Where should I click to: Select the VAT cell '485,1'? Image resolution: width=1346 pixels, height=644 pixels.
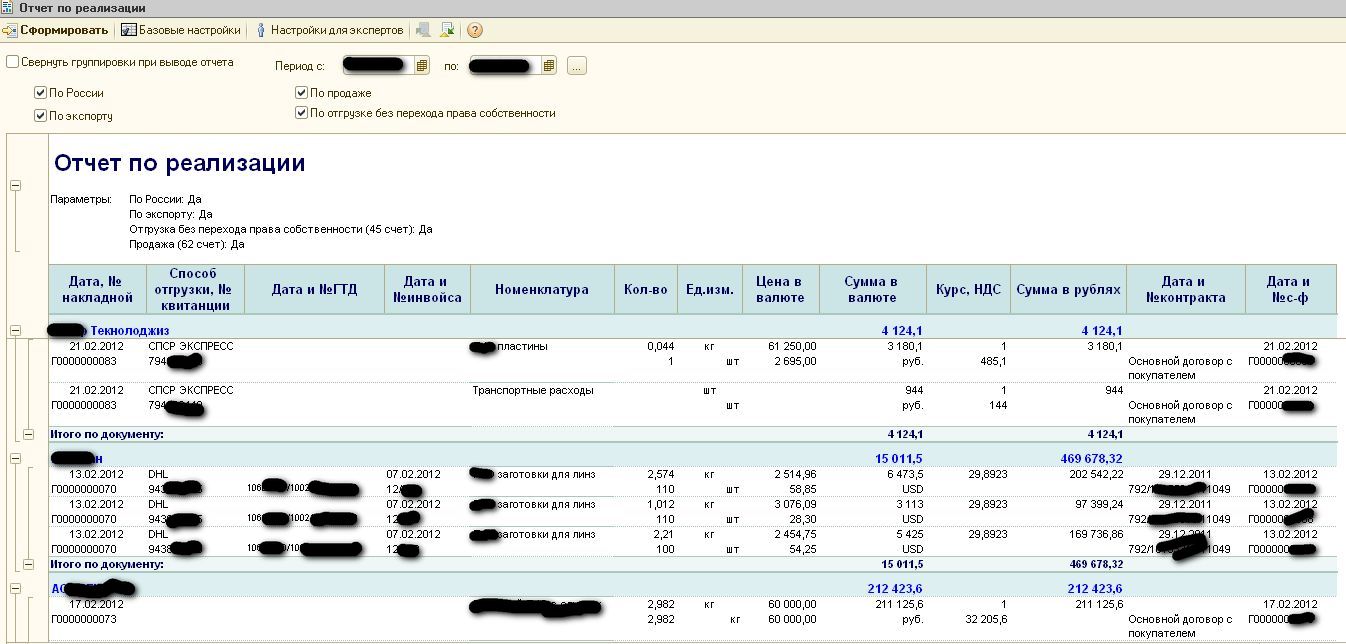click(992, 361)
